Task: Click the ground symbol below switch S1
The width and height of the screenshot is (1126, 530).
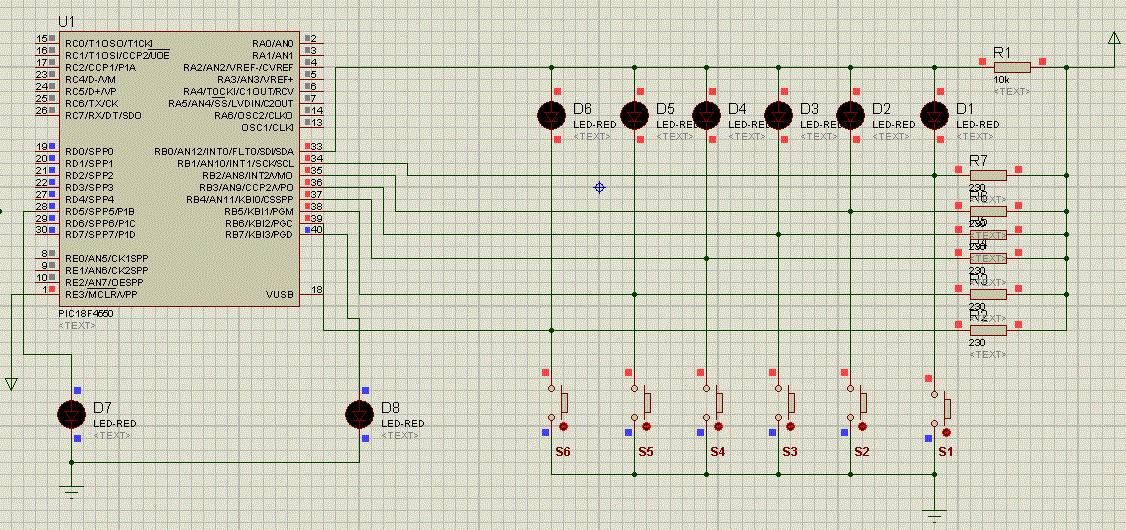Action: (x=934, y=516)
